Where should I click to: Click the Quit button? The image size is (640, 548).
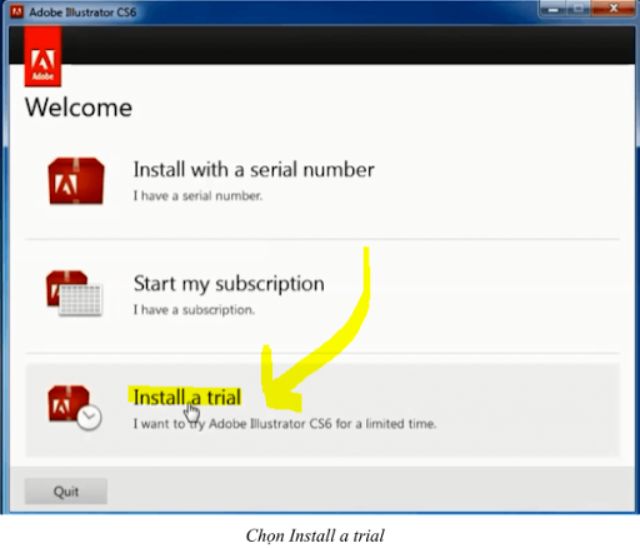tap(66, 491)
